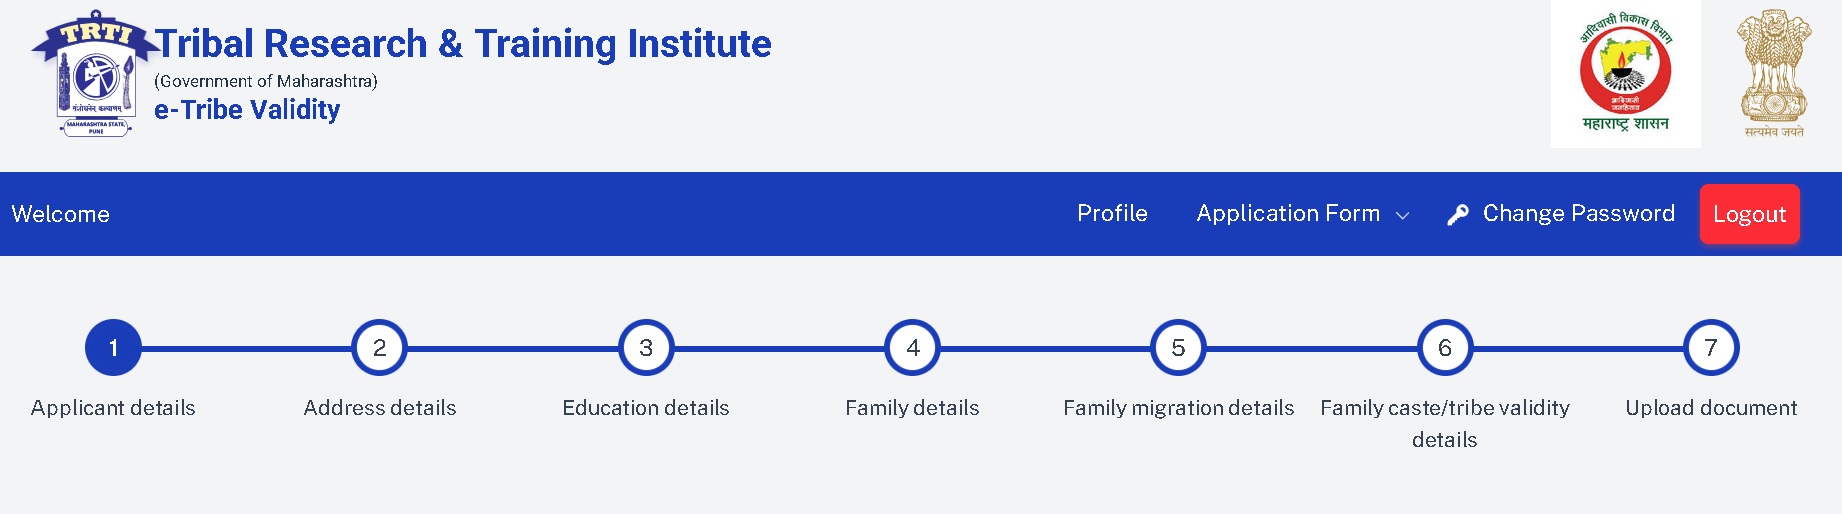This screenshot has height=514, width=1842.
Task: Expand the Application Form dropdown chevron
Action: click(x=1402, y=215)
